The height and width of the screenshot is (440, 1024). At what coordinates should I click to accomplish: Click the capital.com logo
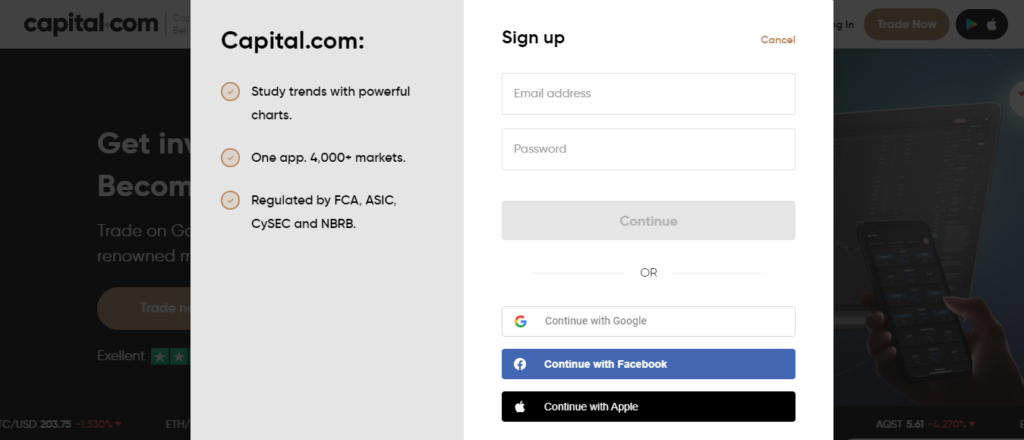click(91, 24)
